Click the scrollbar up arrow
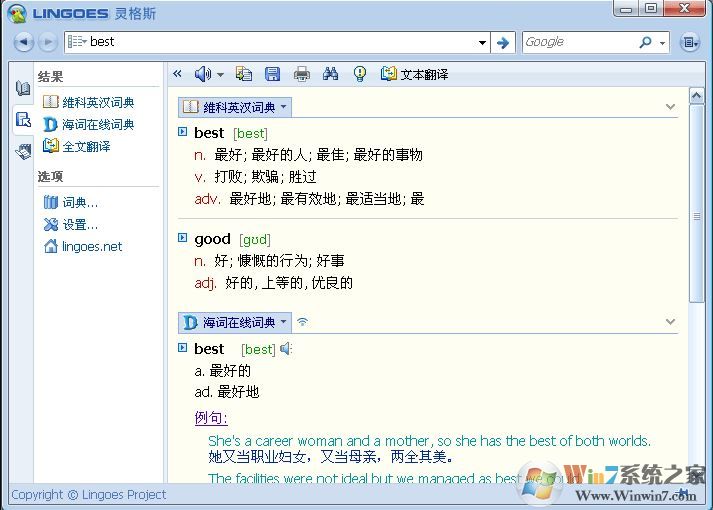 point(696,95)
